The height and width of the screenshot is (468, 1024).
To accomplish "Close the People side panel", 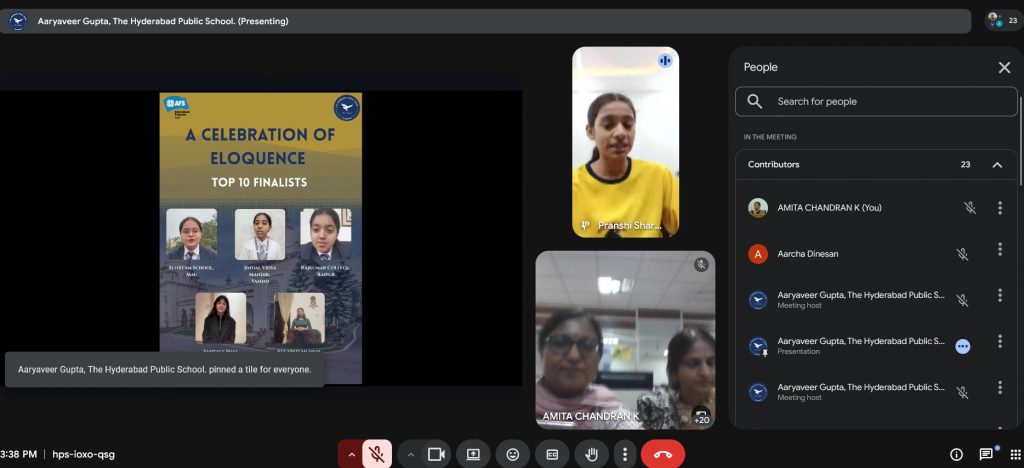I will [1004, 67].
